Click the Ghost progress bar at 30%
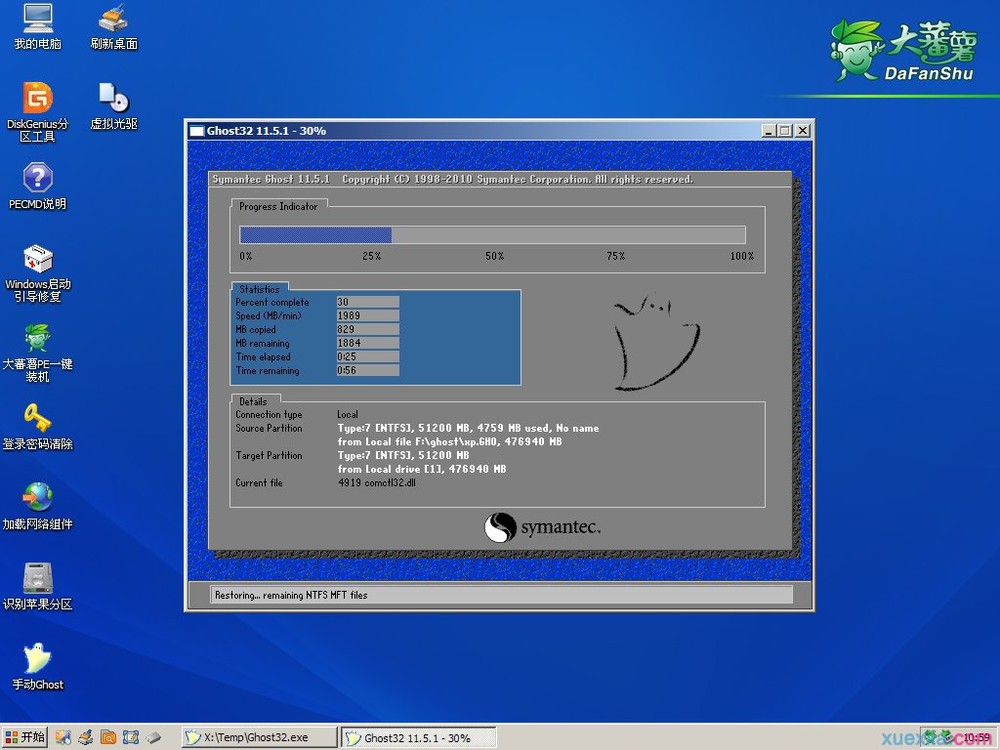The width and height of the screenshot is (1000, 750). 315,235
